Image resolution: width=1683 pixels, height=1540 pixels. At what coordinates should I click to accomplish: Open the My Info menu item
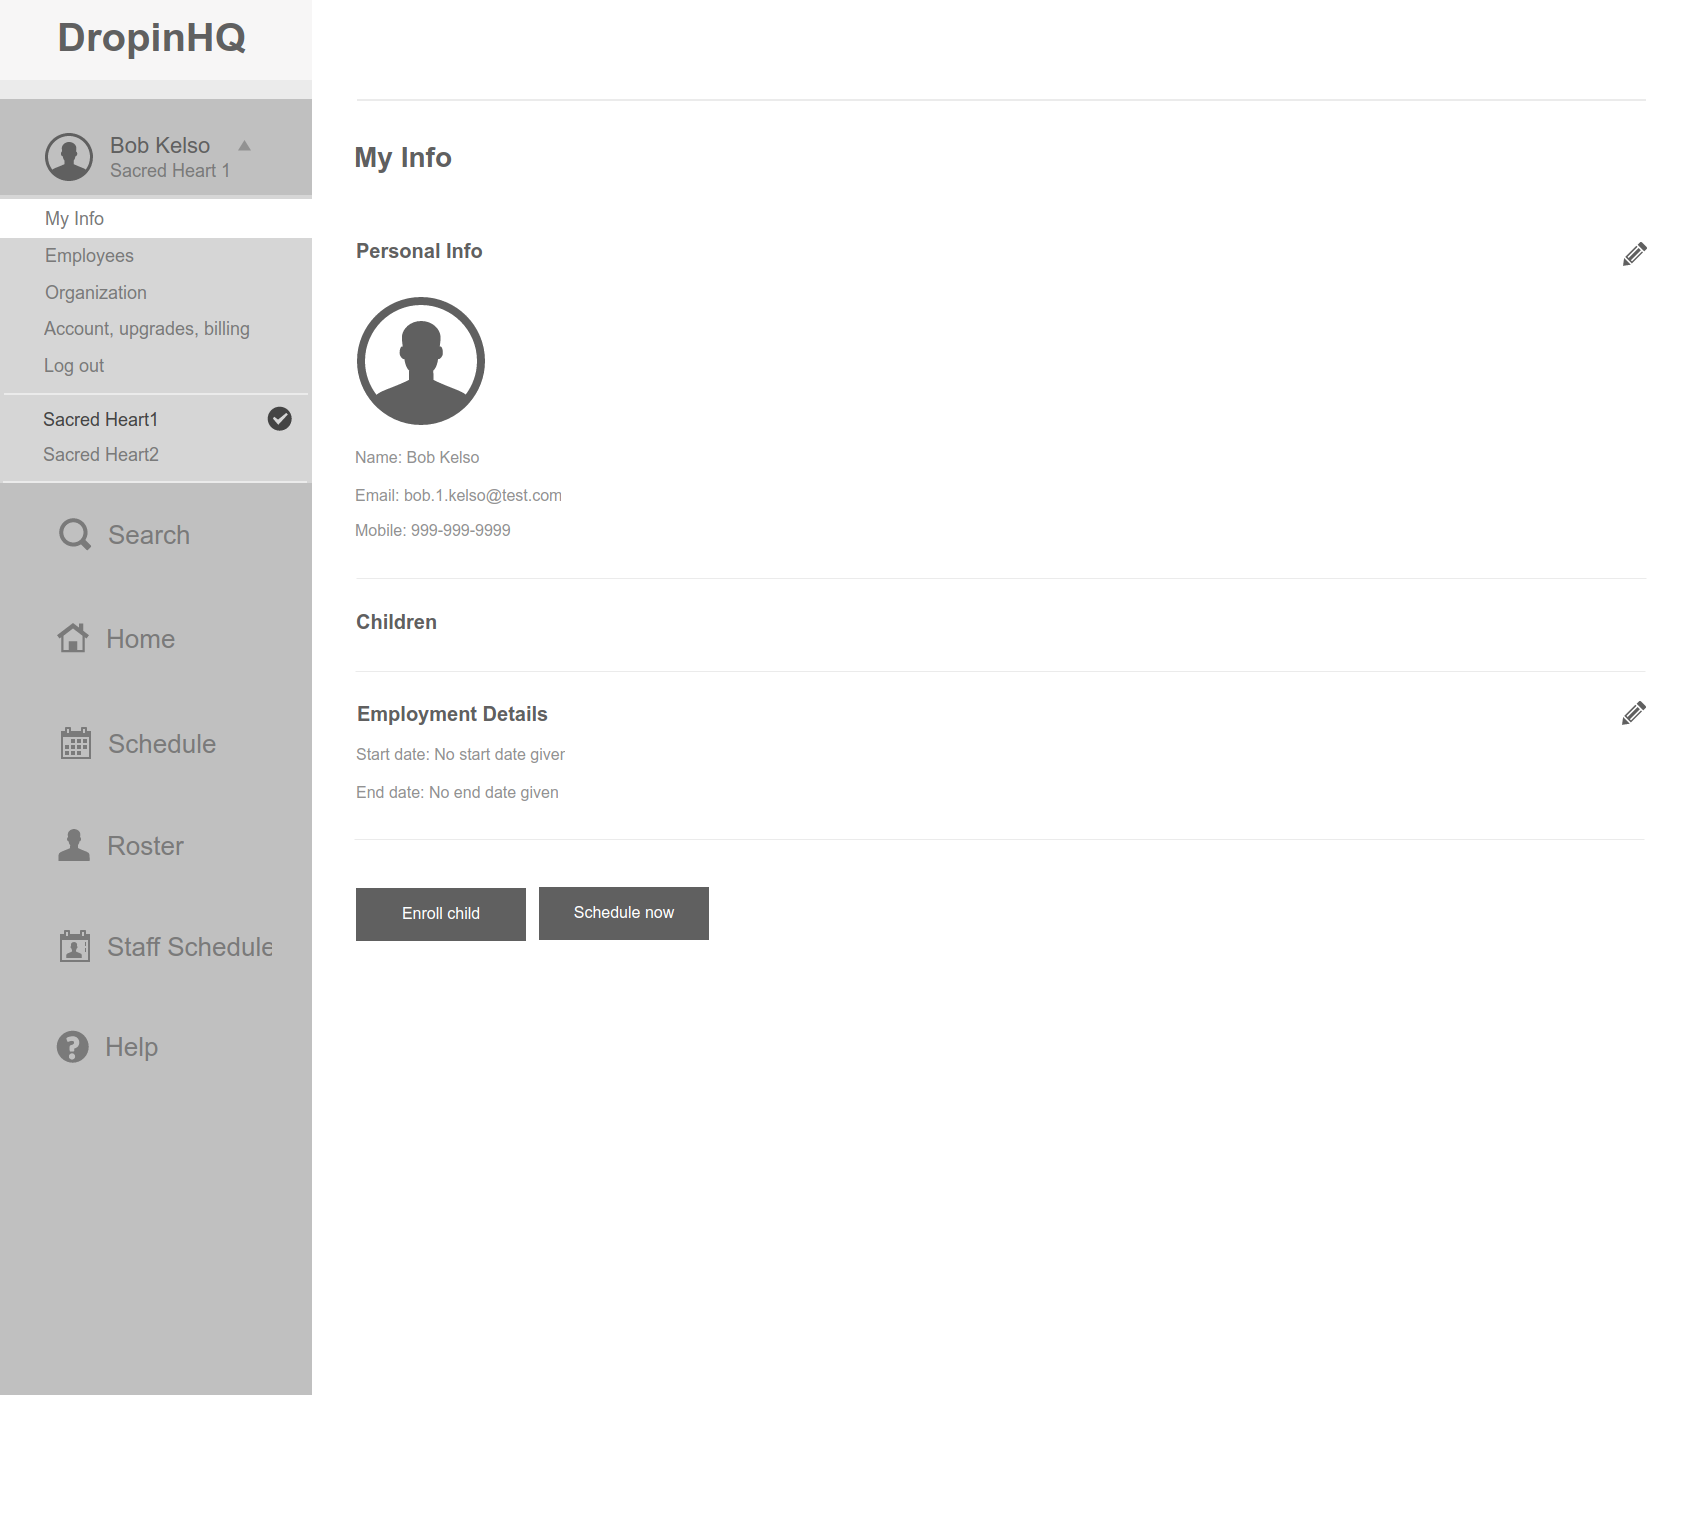click(156, 218)
